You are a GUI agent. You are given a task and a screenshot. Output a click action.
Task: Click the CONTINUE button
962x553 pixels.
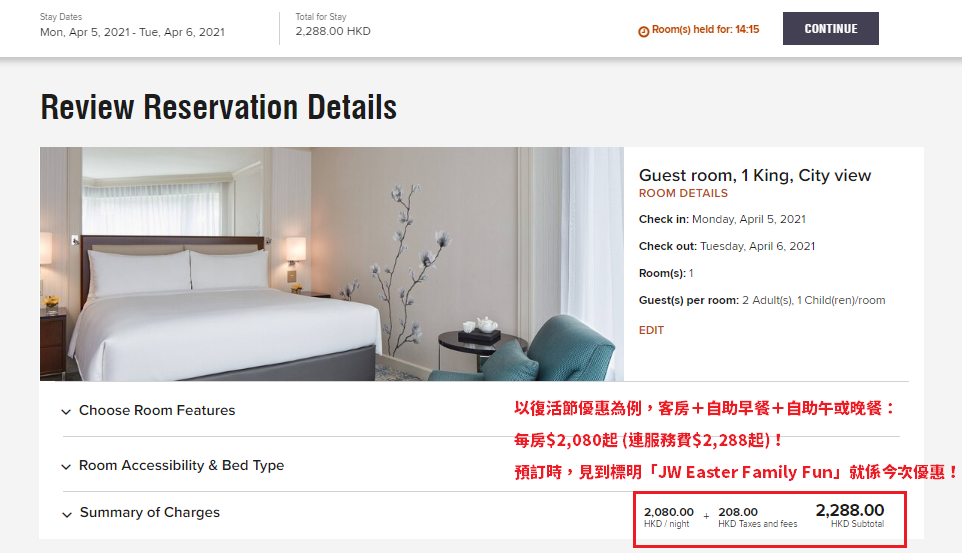tap(830, 28)
